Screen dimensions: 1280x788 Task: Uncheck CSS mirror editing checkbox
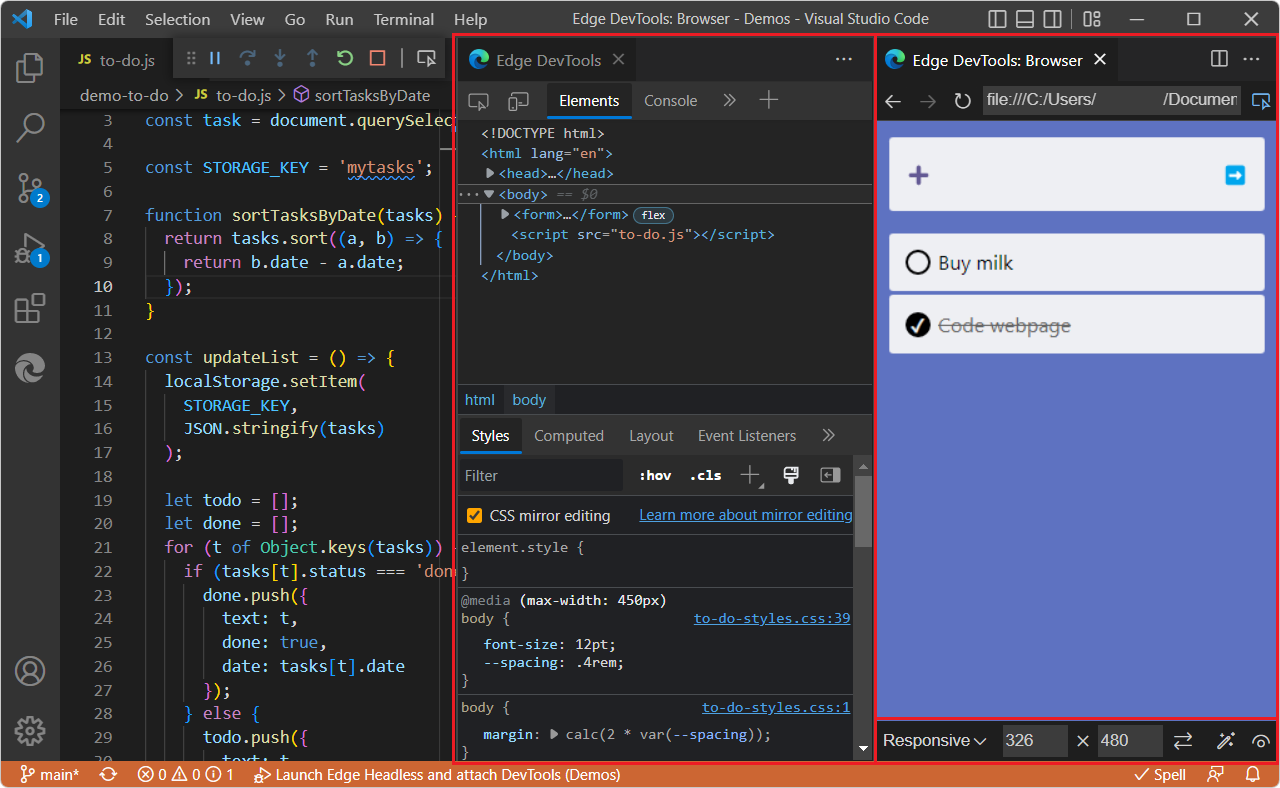tap(475, 516)
